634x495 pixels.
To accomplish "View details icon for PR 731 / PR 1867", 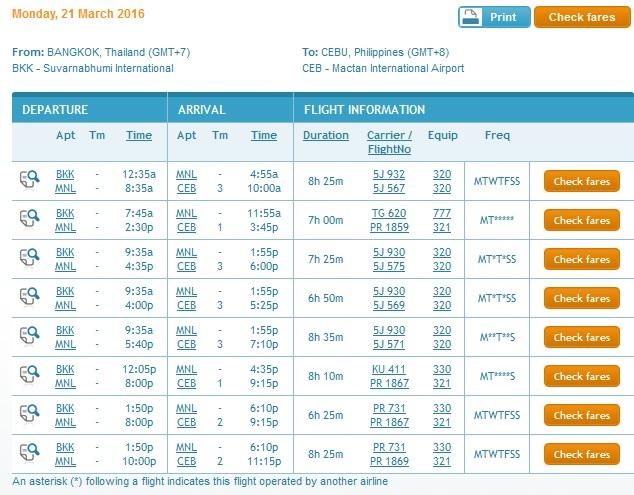I will point(30,414).
